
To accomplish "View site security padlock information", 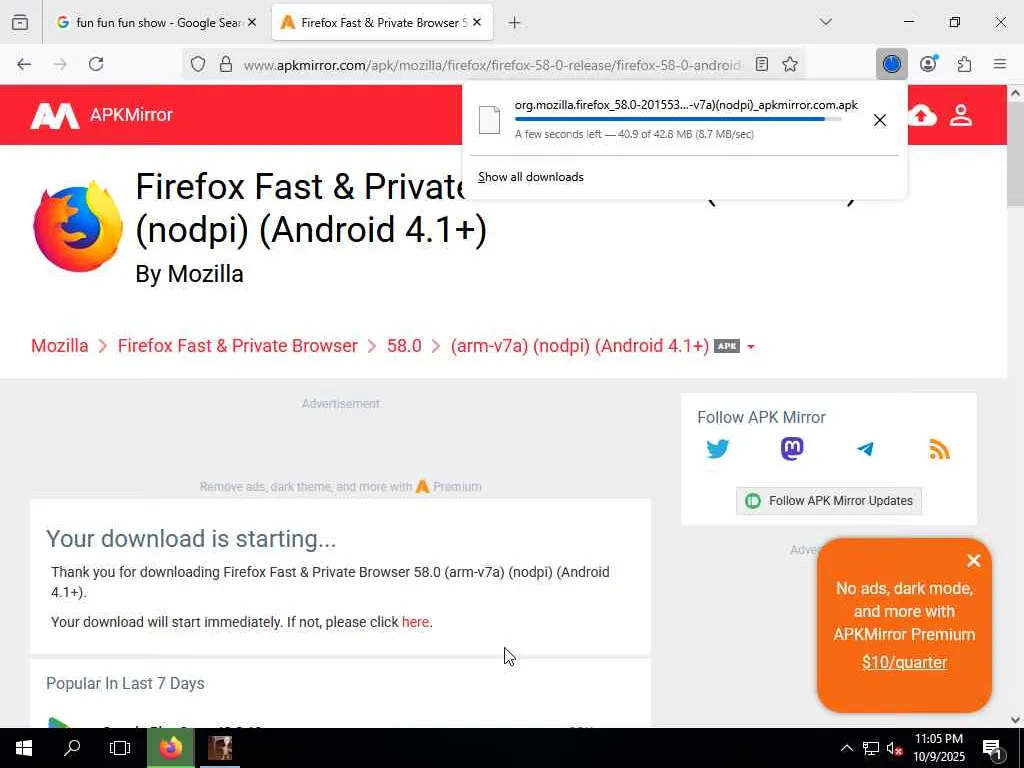I will (x=226, y=64).
